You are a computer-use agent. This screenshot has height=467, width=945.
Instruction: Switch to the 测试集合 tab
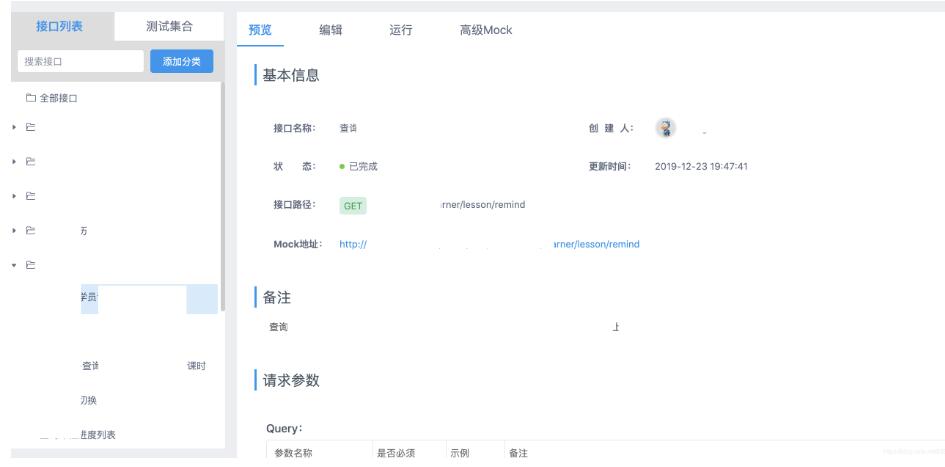169,26
